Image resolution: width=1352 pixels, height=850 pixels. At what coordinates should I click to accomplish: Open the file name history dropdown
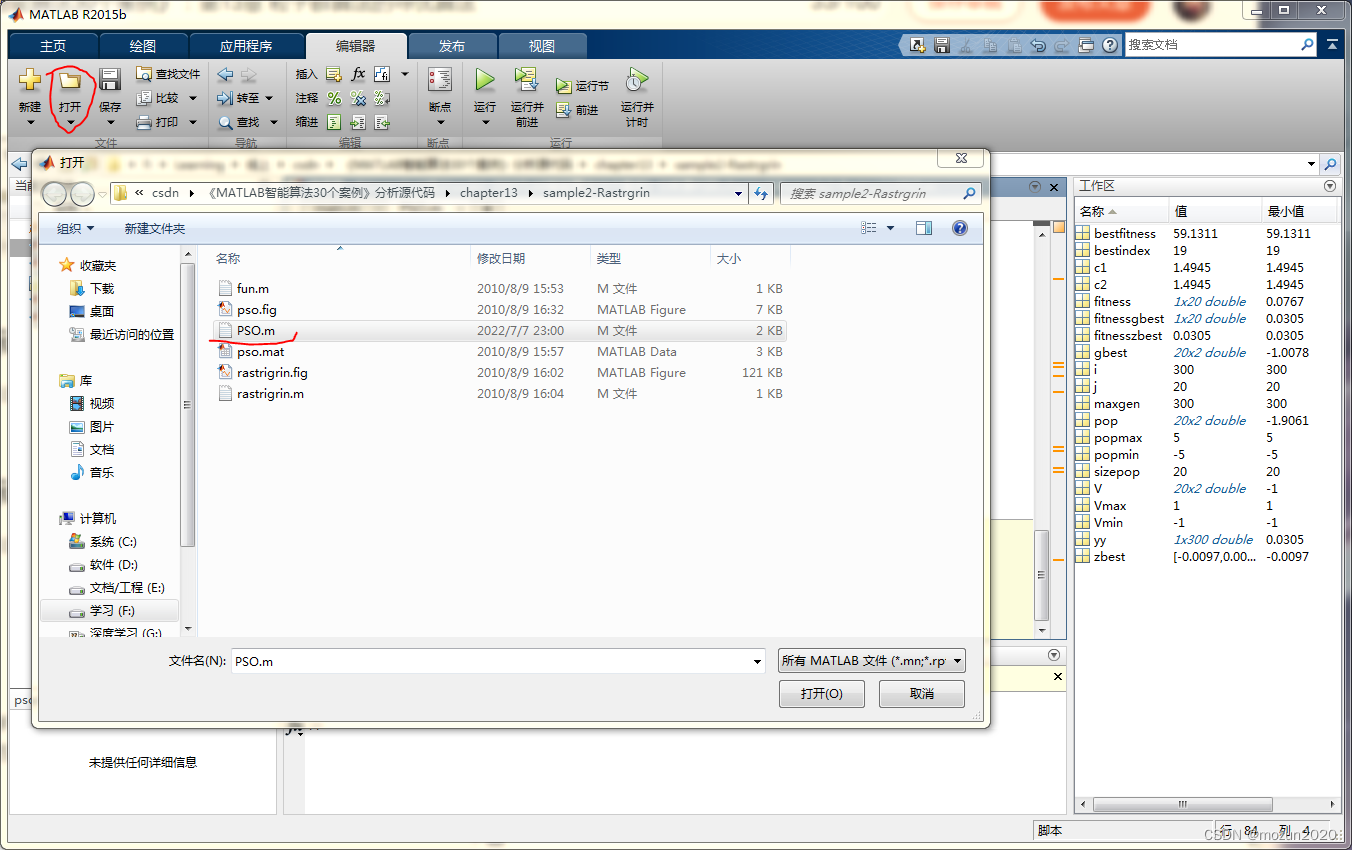coord(757,661)
